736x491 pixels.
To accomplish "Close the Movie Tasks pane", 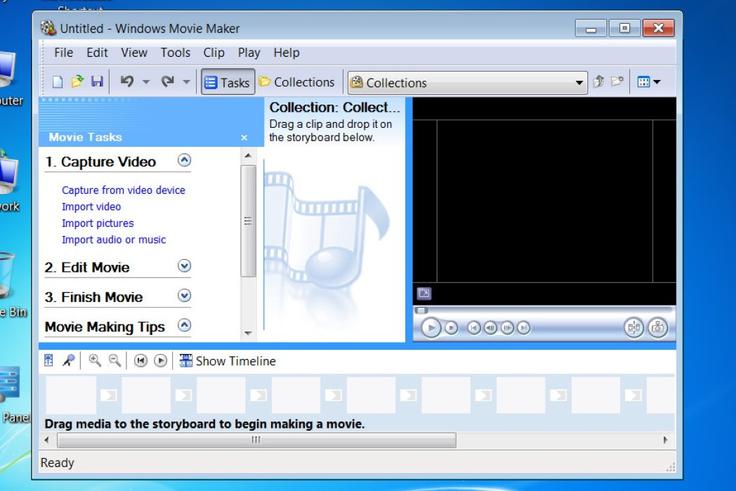I will click(x=244, y=138).
